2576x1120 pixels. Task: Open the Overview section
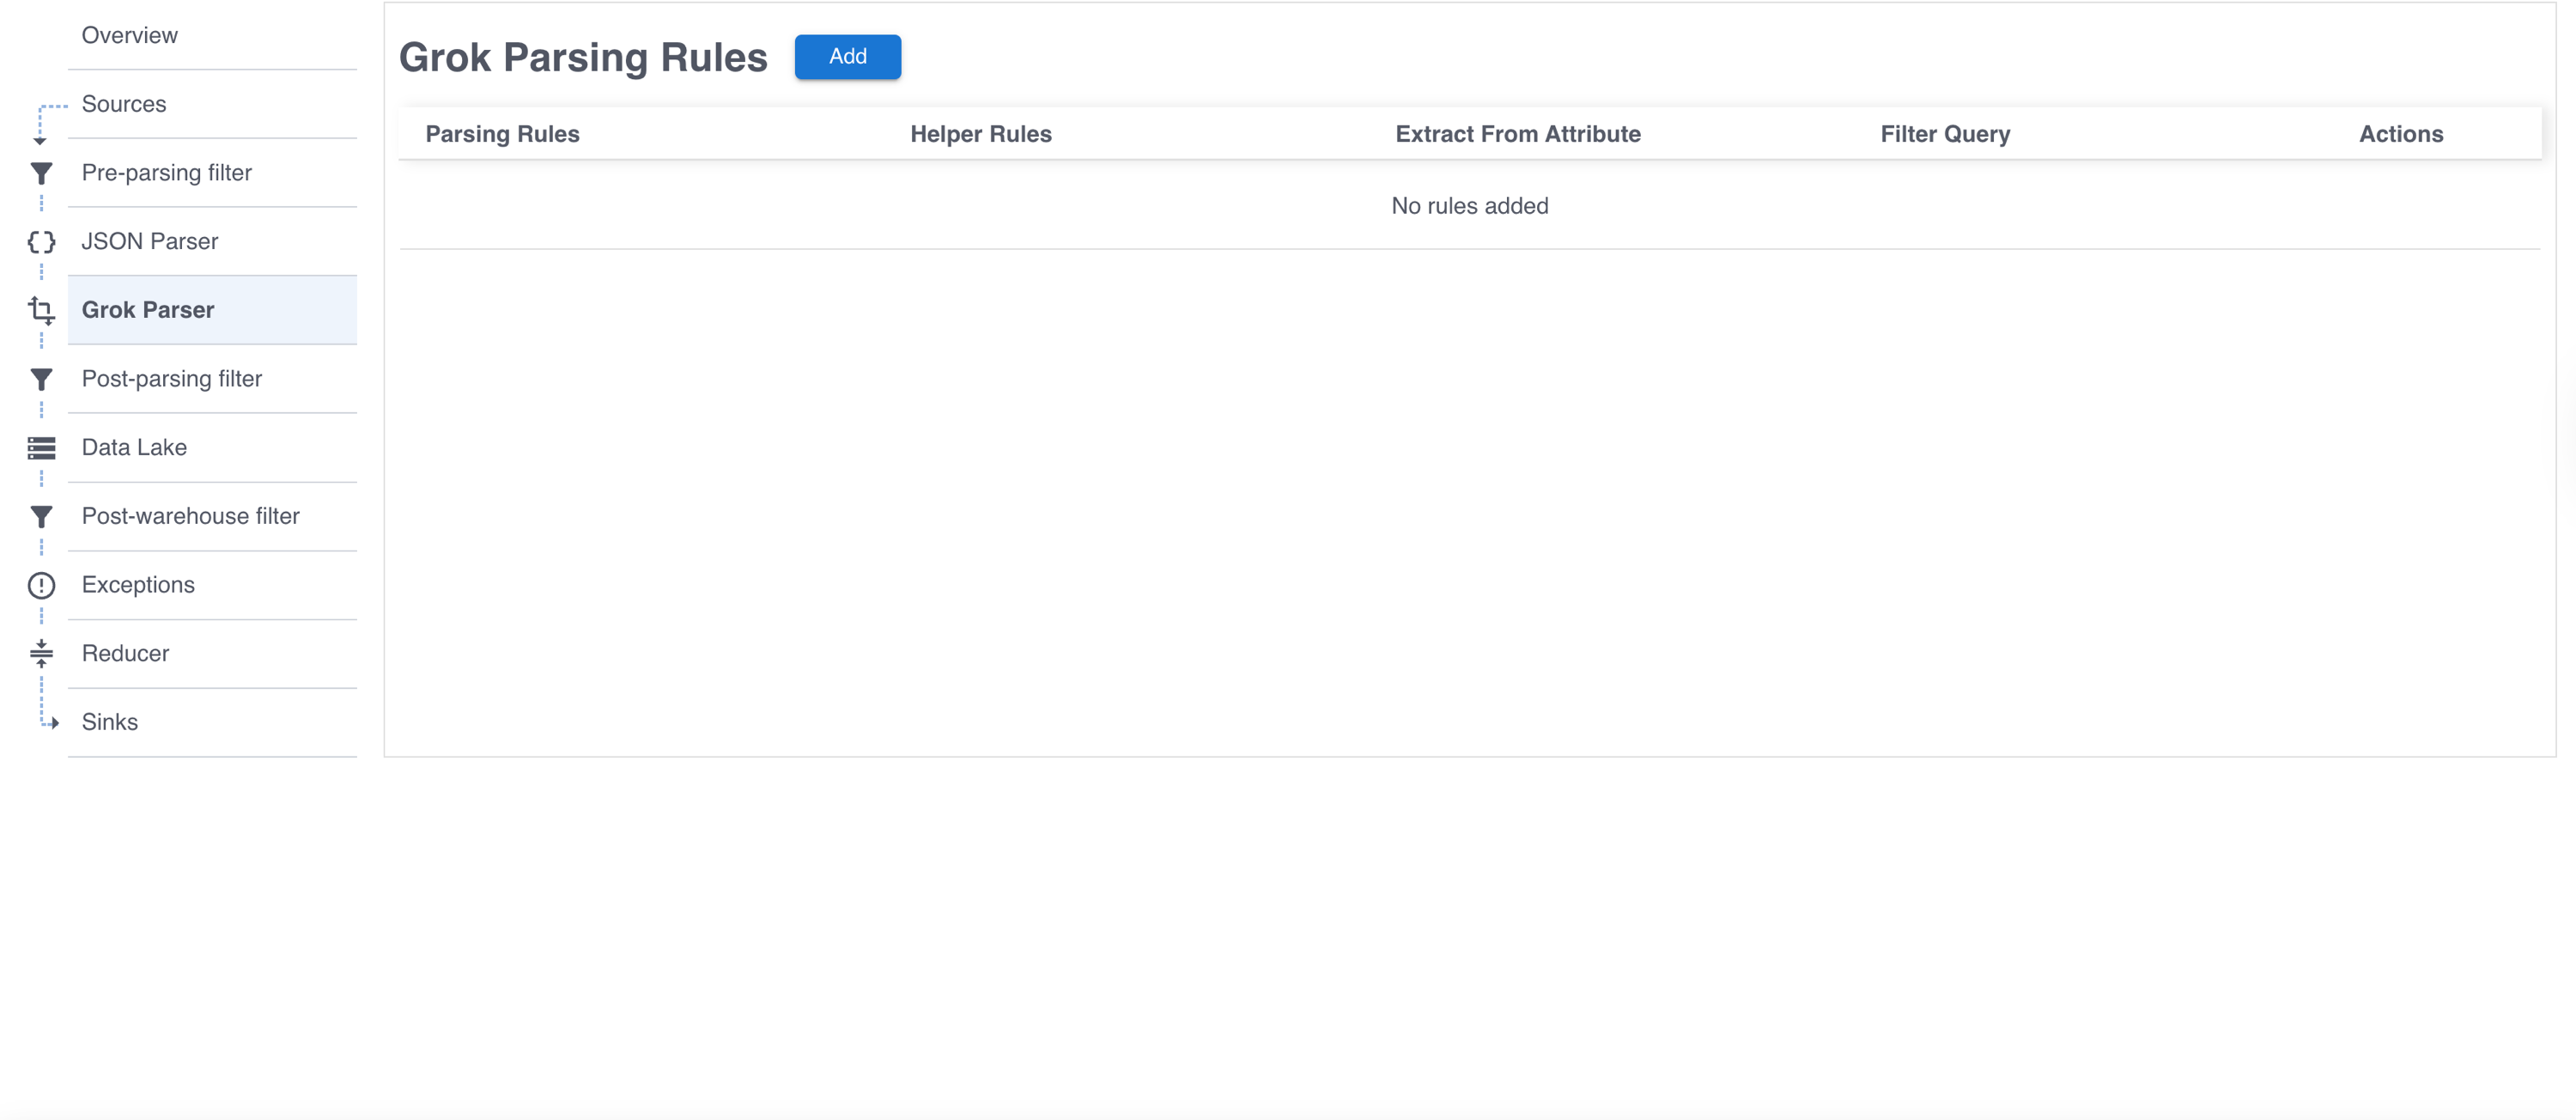tap(130, 35)
